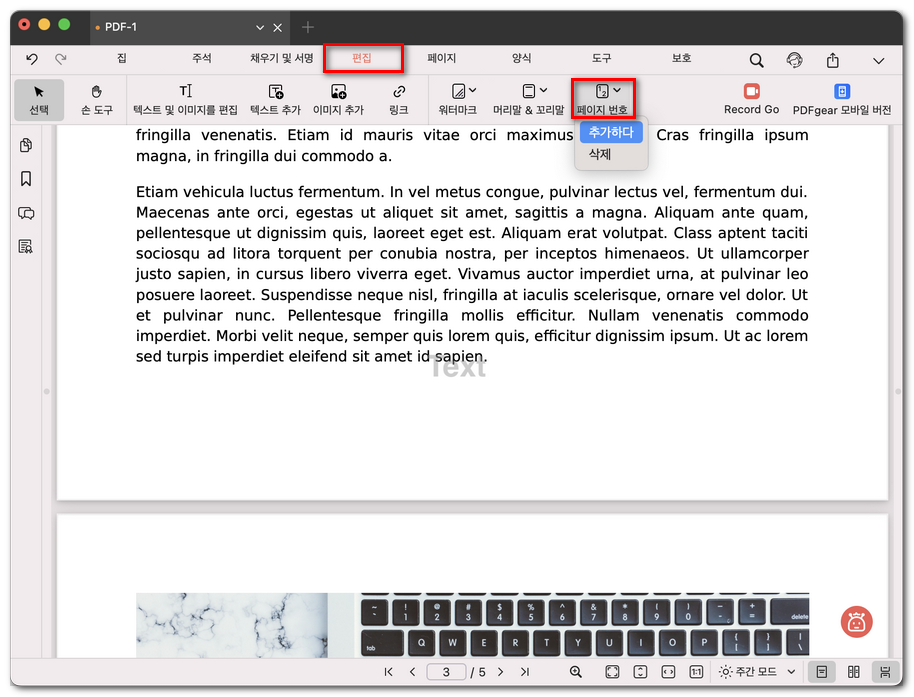Choose 삭제 from page number menu
The height and width of the screenshot is (697, 914).
click(600, 155)
